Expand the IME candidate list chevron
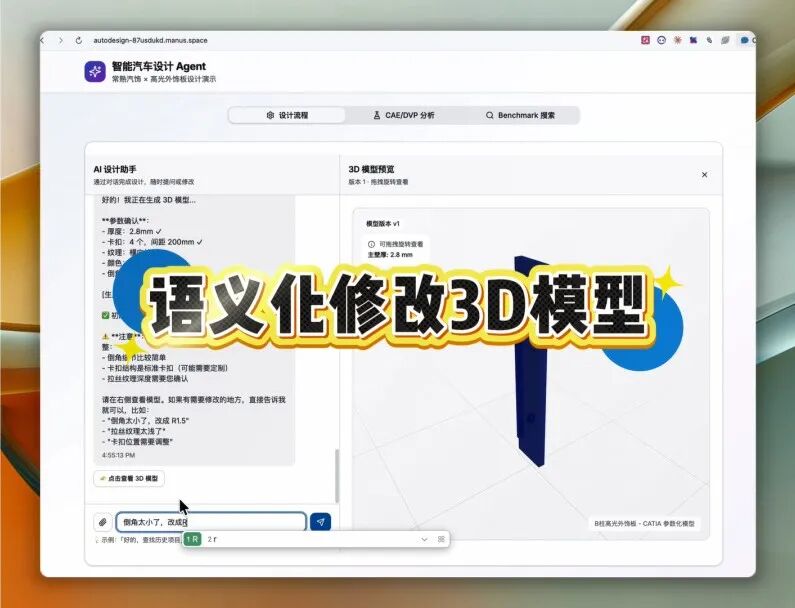795x608 pixels. pos(424,539)
